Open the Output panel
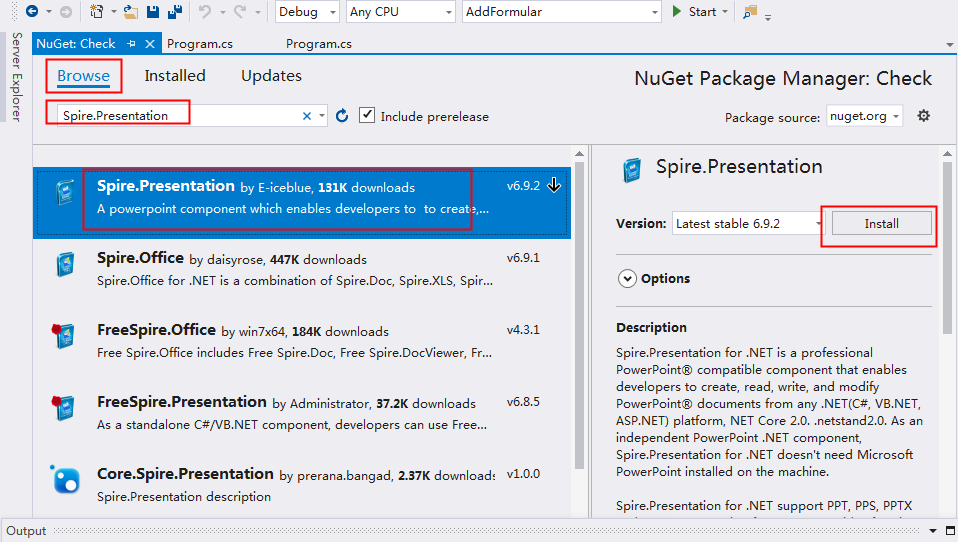This screenshot has width=958, height=542. pyautogui.click(x=26, y=530)
